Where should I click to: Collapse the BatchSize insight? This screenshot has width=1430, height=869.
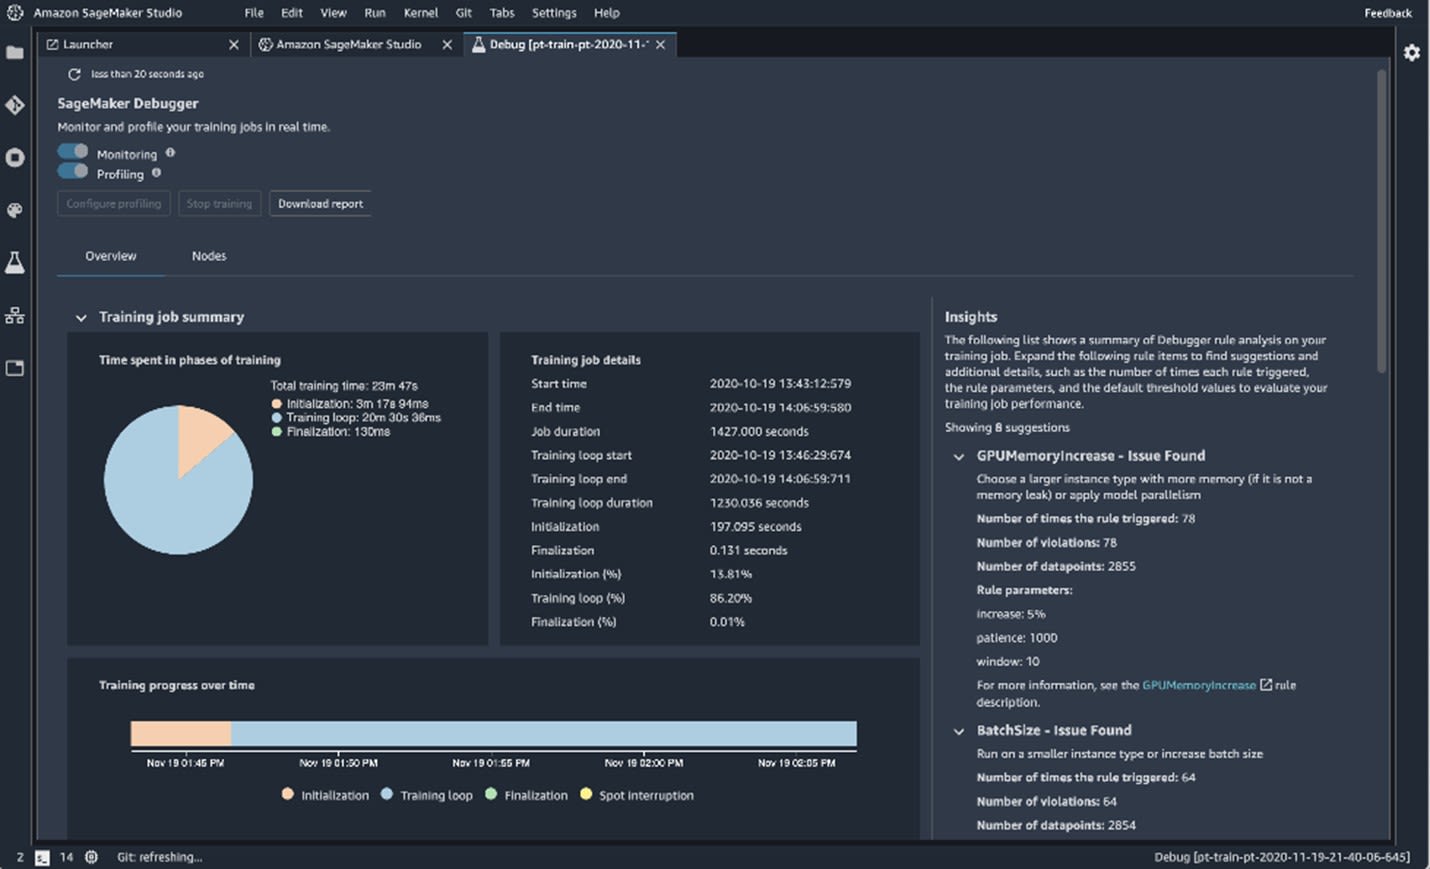point(959,731)
